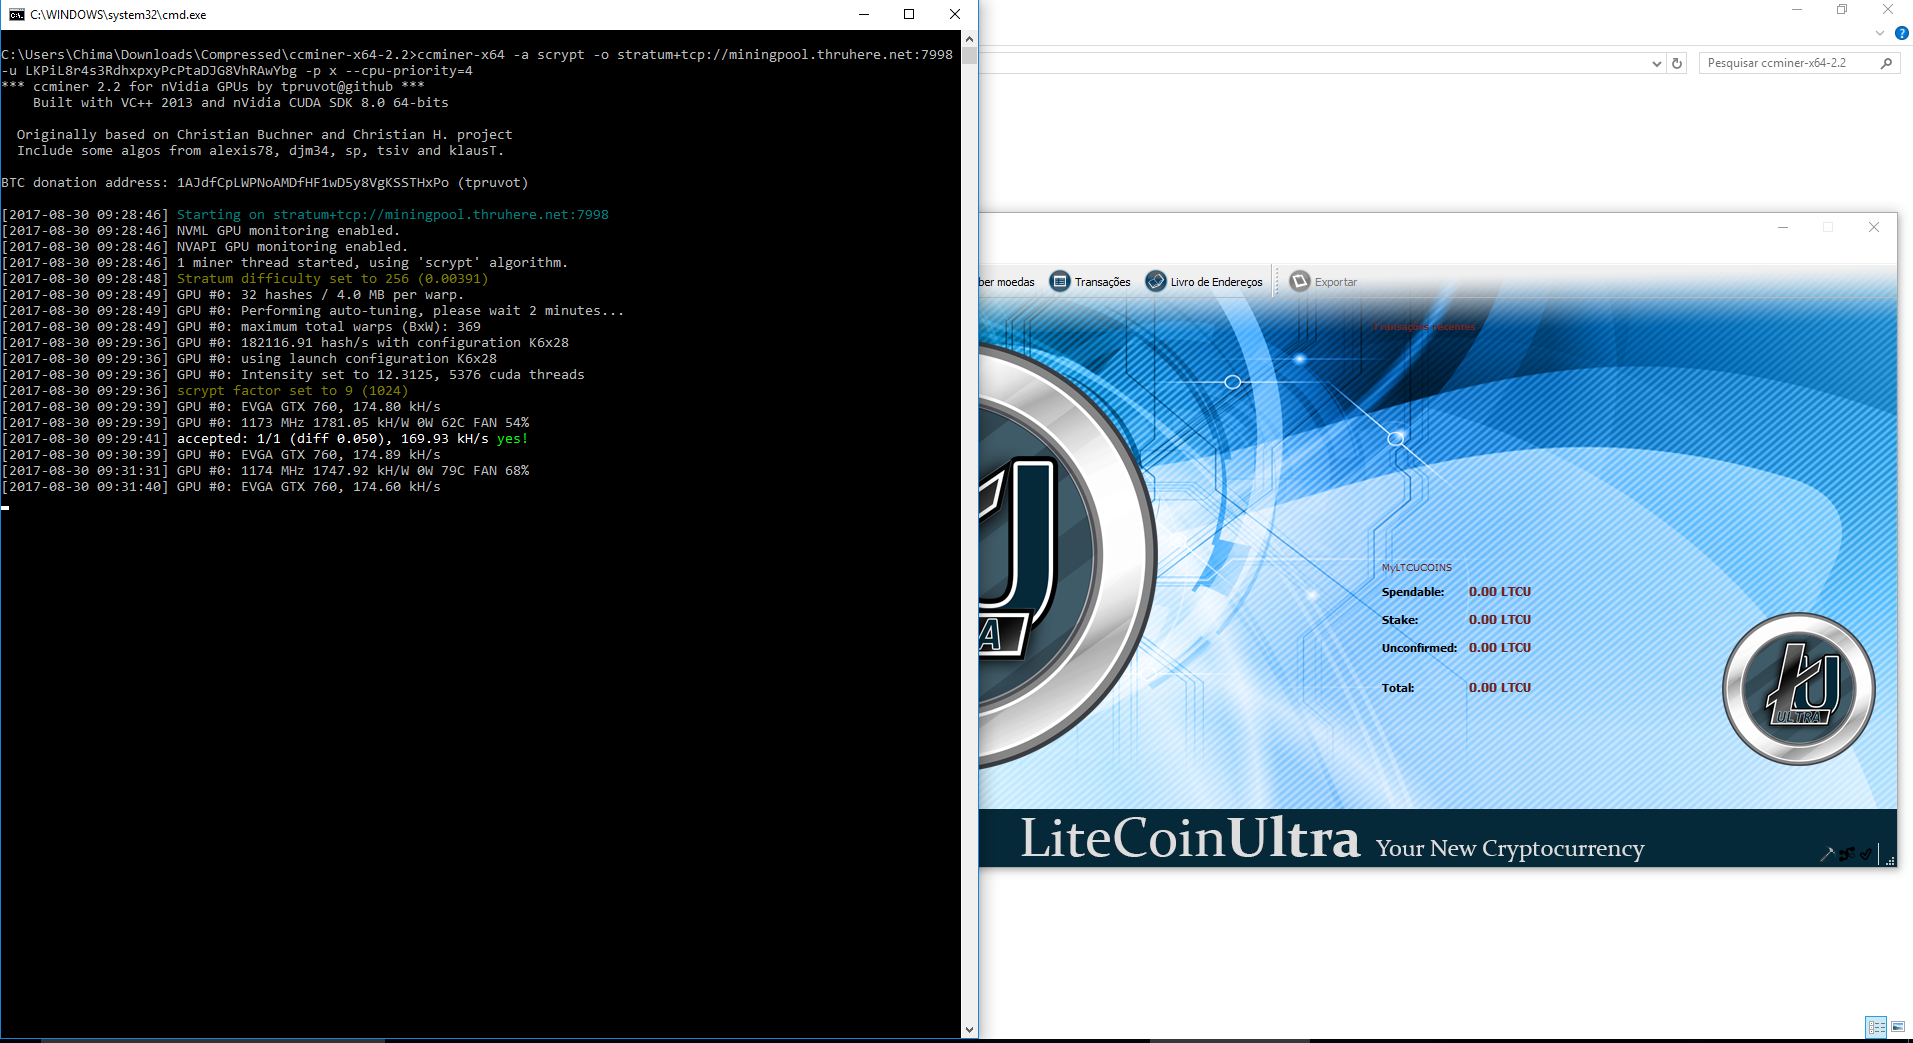Click the Total 0.00 LTCU value
The image size is (1913, 1043).
coord(1500,688)
